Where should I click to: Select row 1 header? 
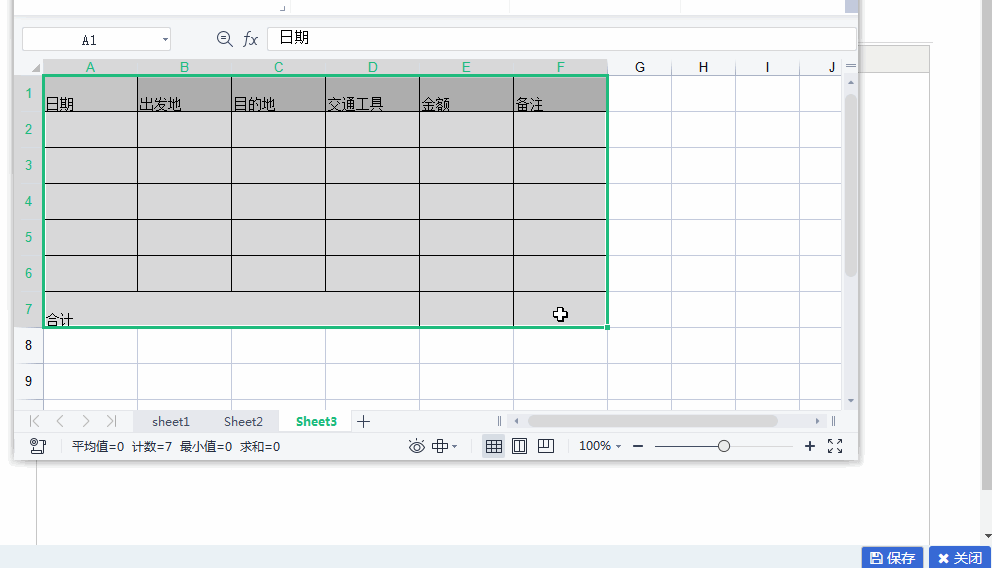(x=28, y=94)
